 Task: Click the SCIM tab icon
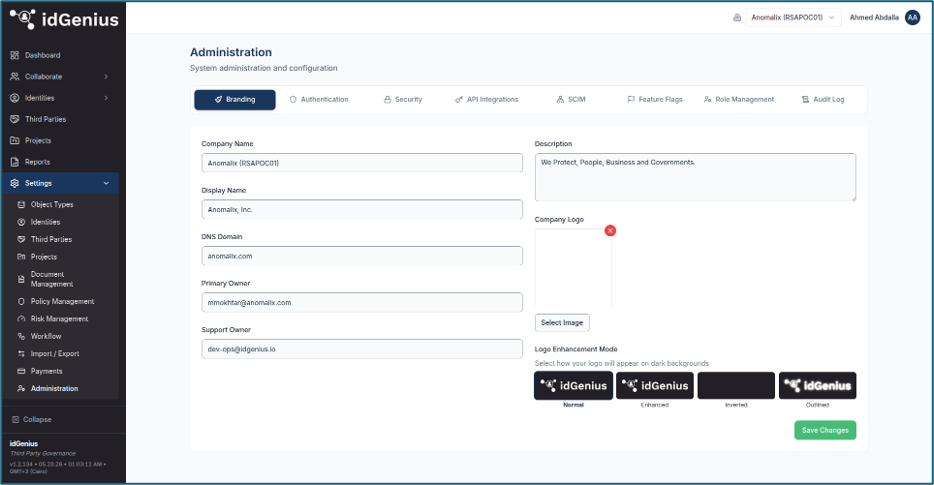[x=560, y=100]
